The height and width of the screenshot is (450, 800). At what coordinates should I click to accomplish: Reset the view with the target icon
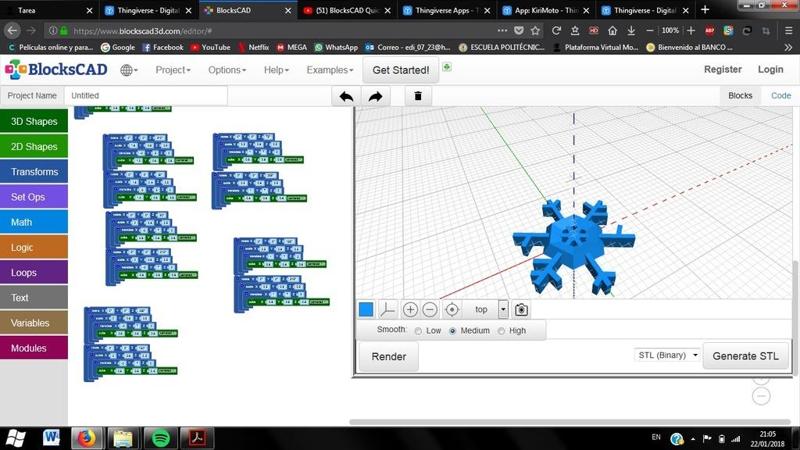(452, 309)
